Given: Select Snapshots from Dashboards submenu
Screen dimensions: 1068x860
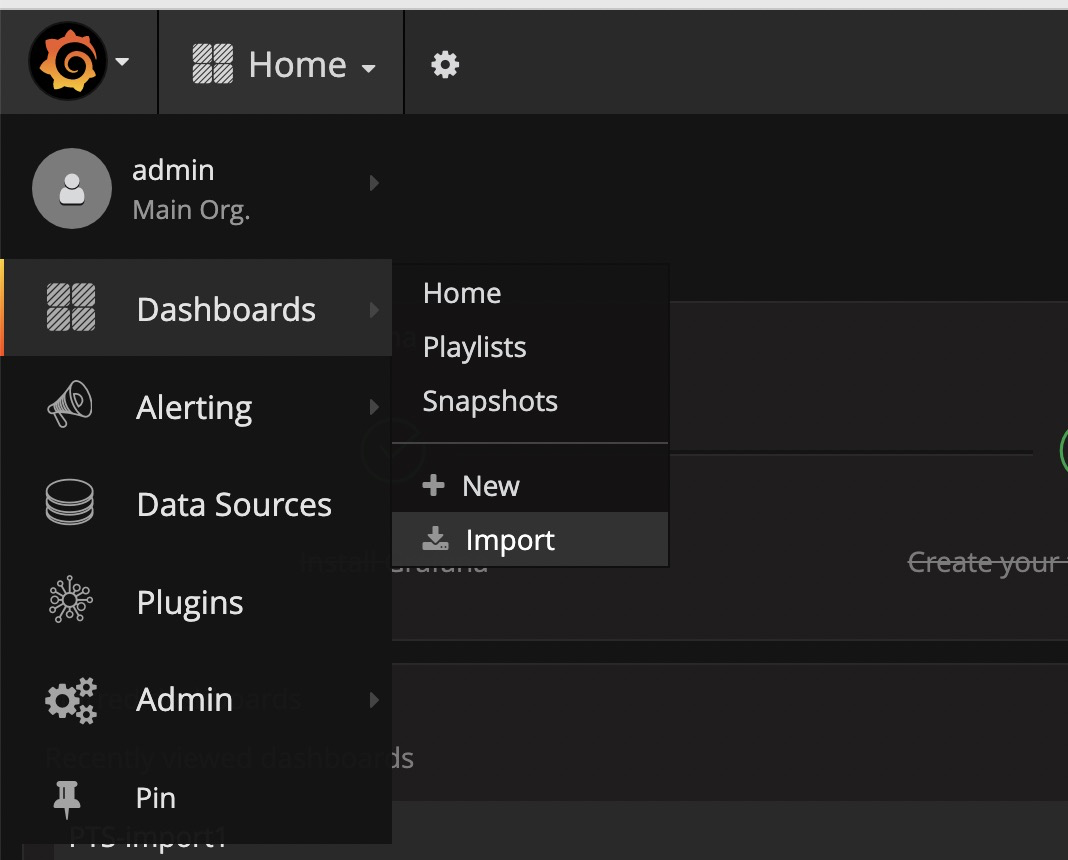Looking at the screenshot, I should point(490,401).
